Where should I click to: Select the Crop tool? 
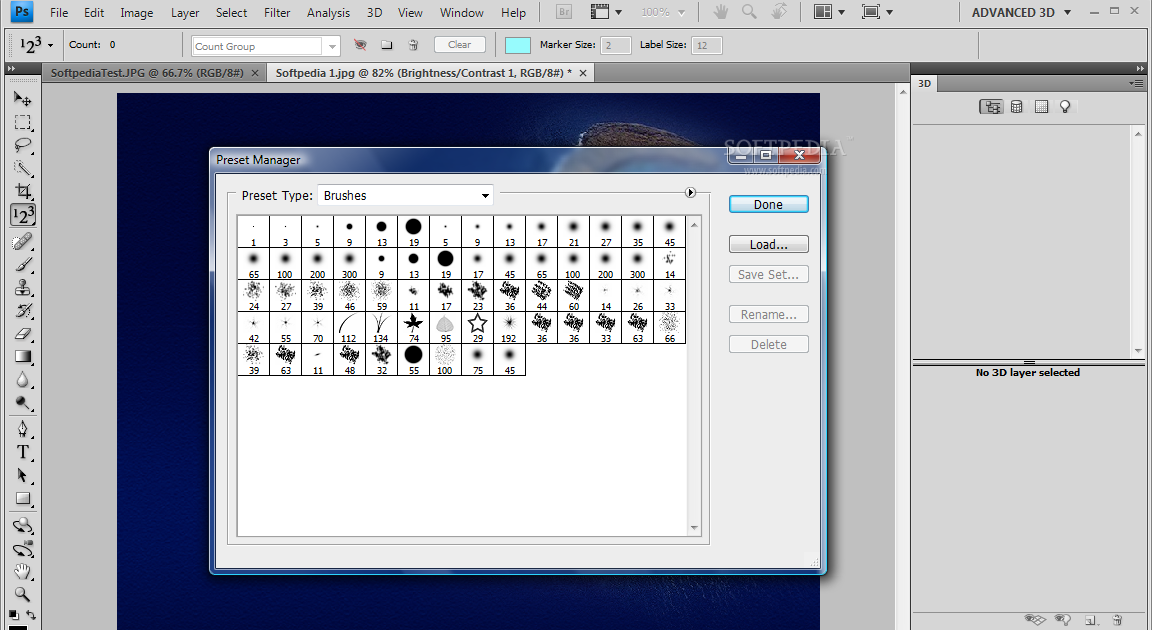(x=23, y=192)
